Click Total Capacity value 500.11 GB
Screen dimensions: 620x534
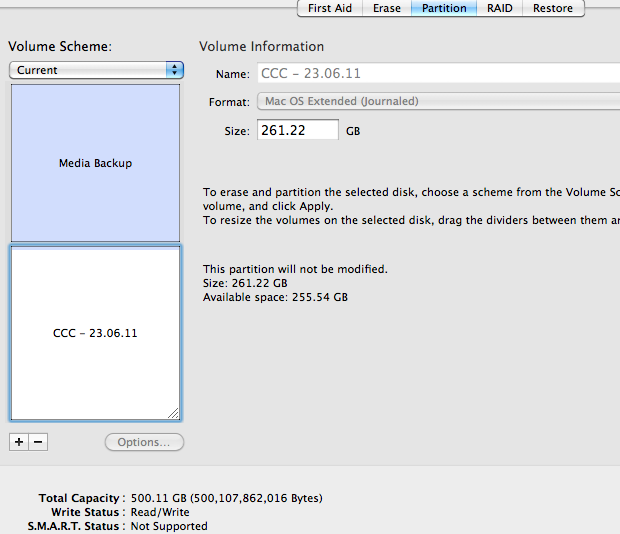click(227, 498)
